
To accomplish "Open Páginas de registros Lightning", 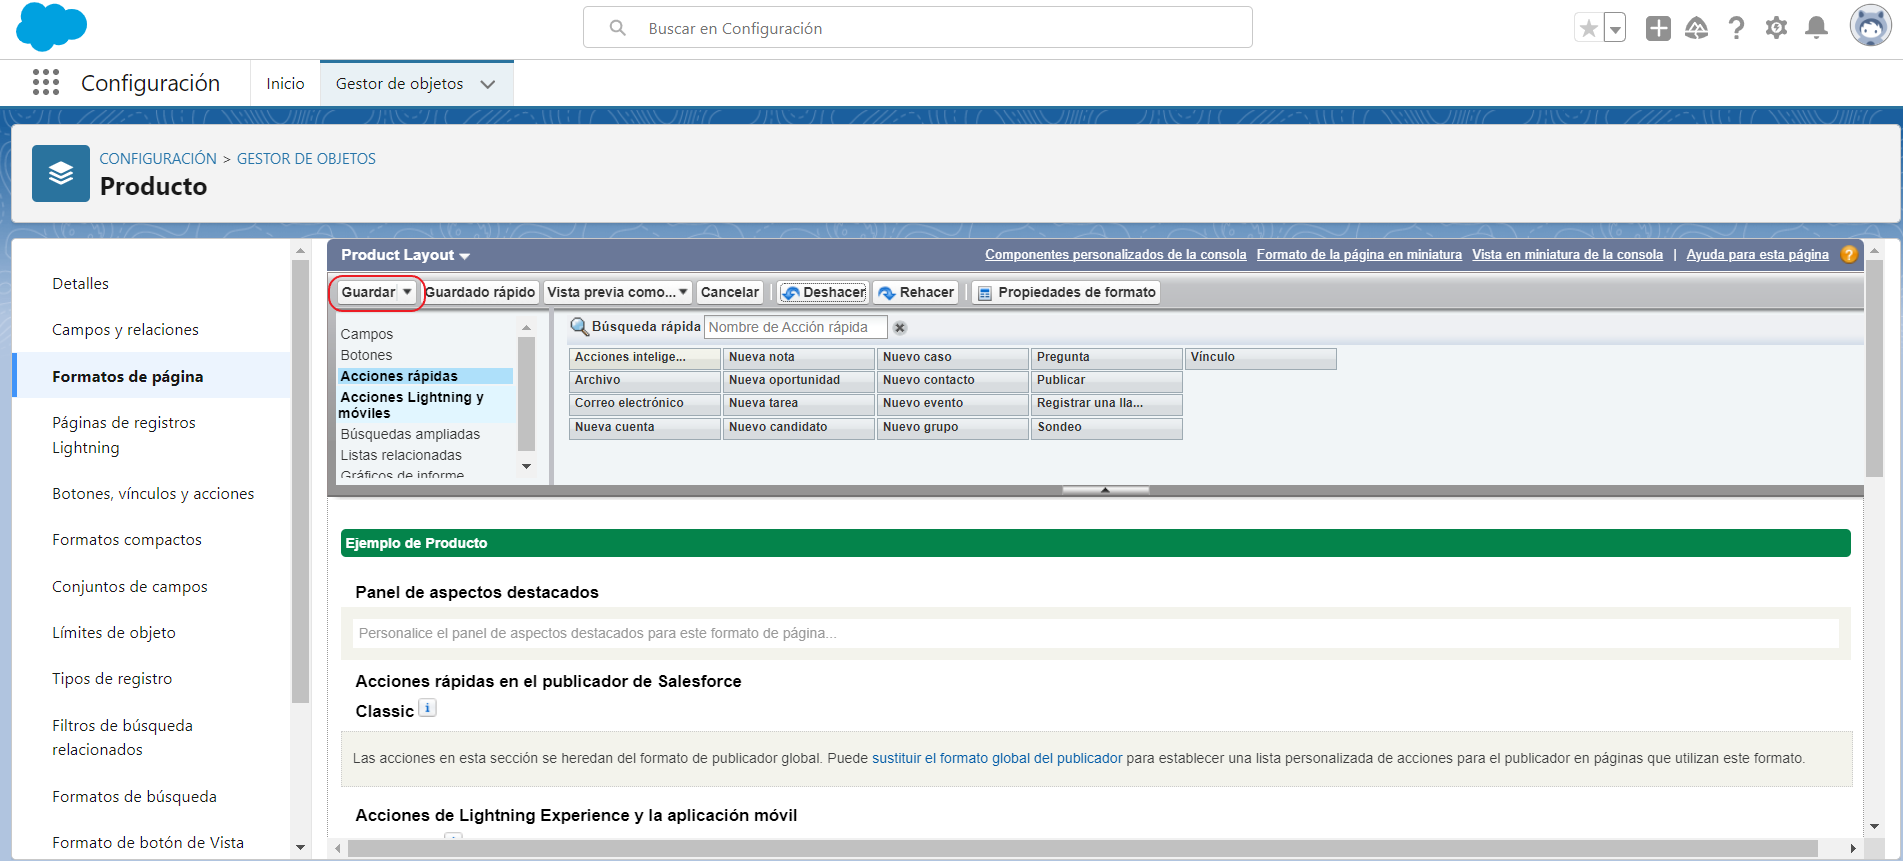I will 124,435.
